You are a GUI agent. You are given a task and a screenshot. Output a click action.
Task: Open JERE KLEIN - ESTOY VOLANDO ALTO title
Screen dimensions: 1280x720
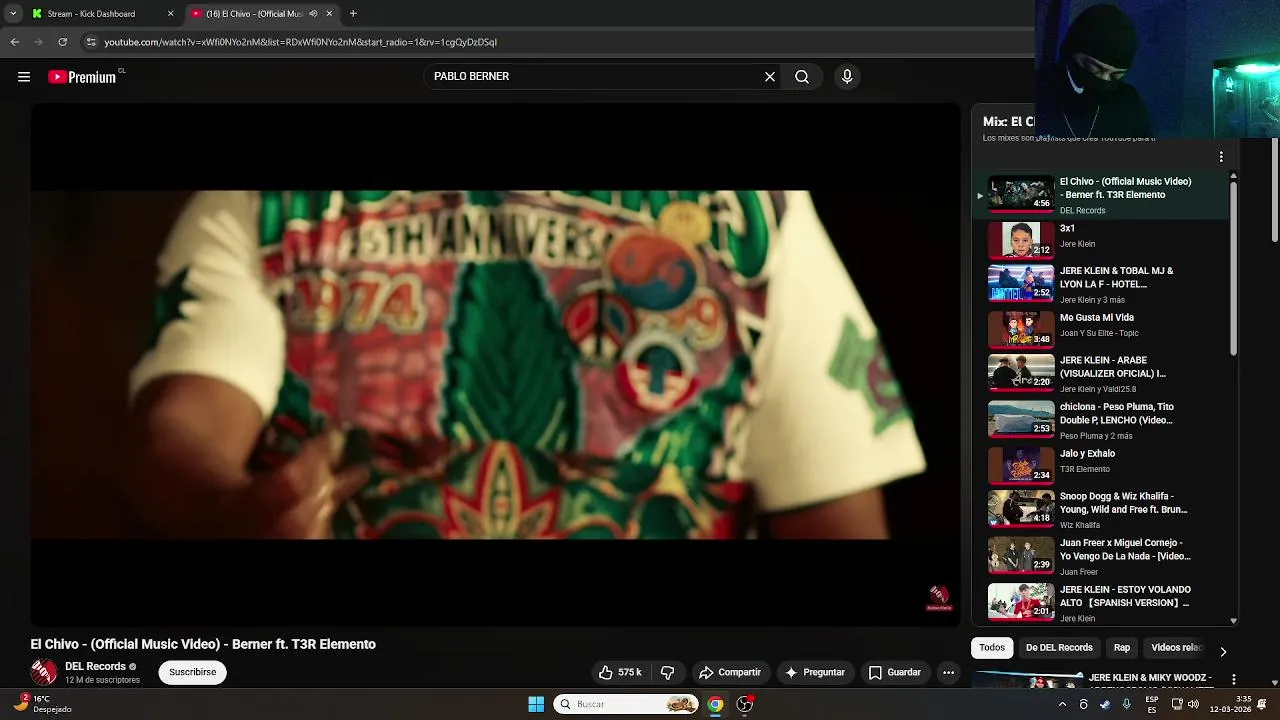tap(1125, 597)
